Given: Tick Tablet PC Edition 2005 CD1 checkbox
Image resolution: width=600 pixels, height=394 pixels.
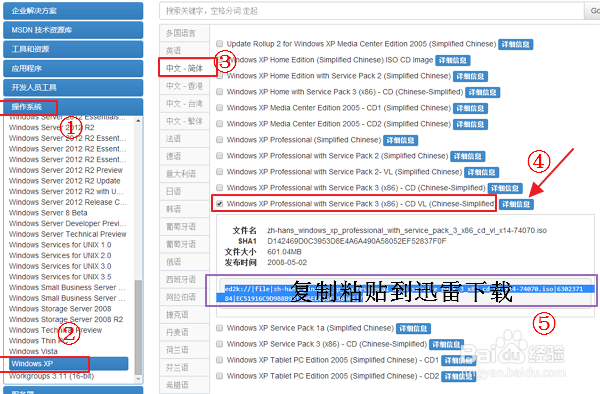Looking at the screenshot, I should pos(220,360).
